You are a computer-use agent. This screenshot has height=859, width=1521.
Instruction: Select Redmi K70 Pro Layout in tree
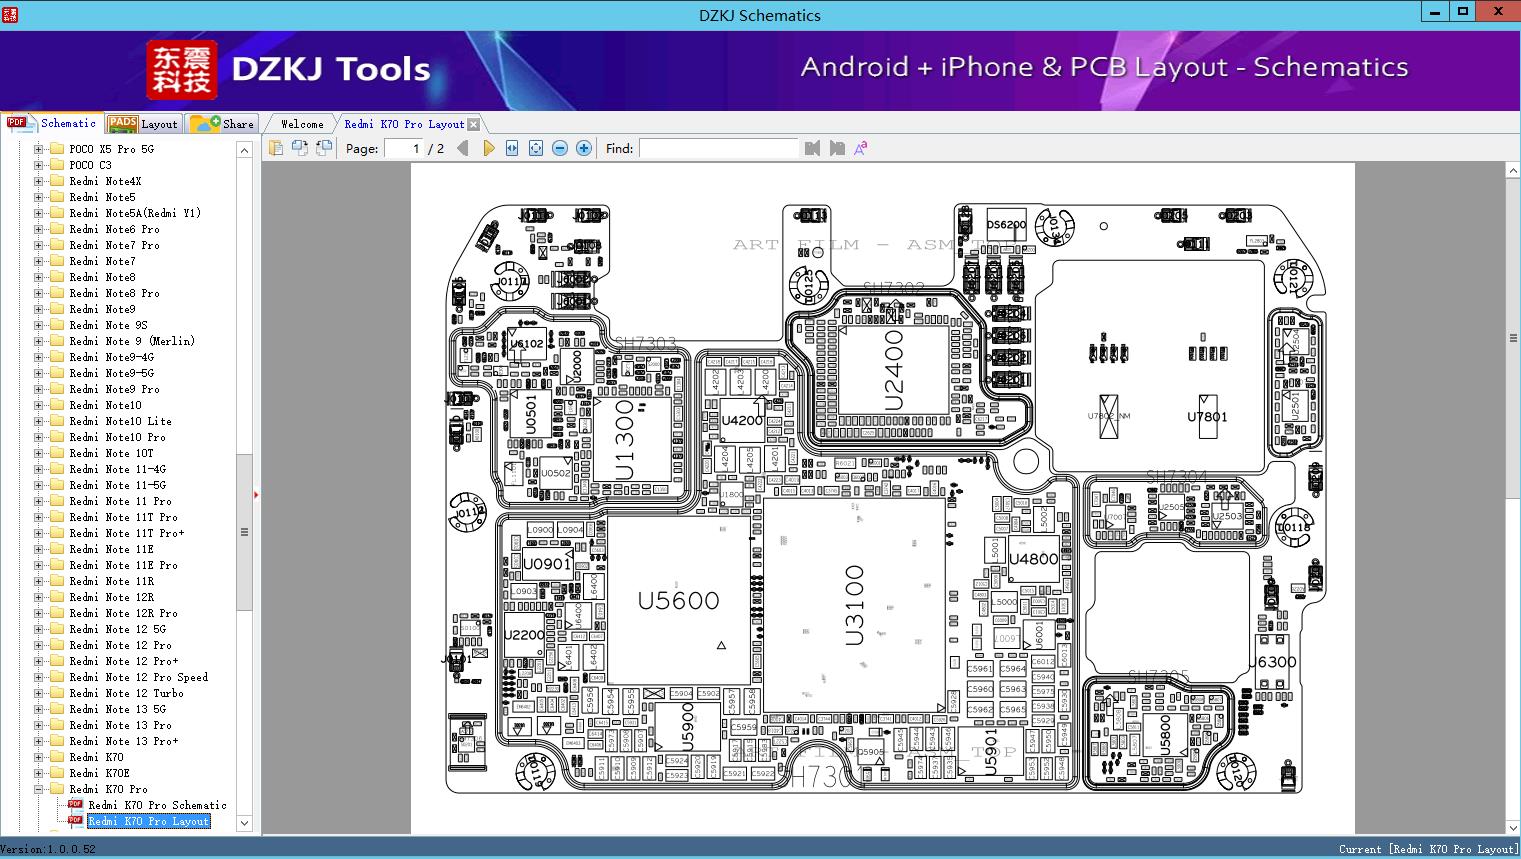pyautogui.click(x=149, y=821)
